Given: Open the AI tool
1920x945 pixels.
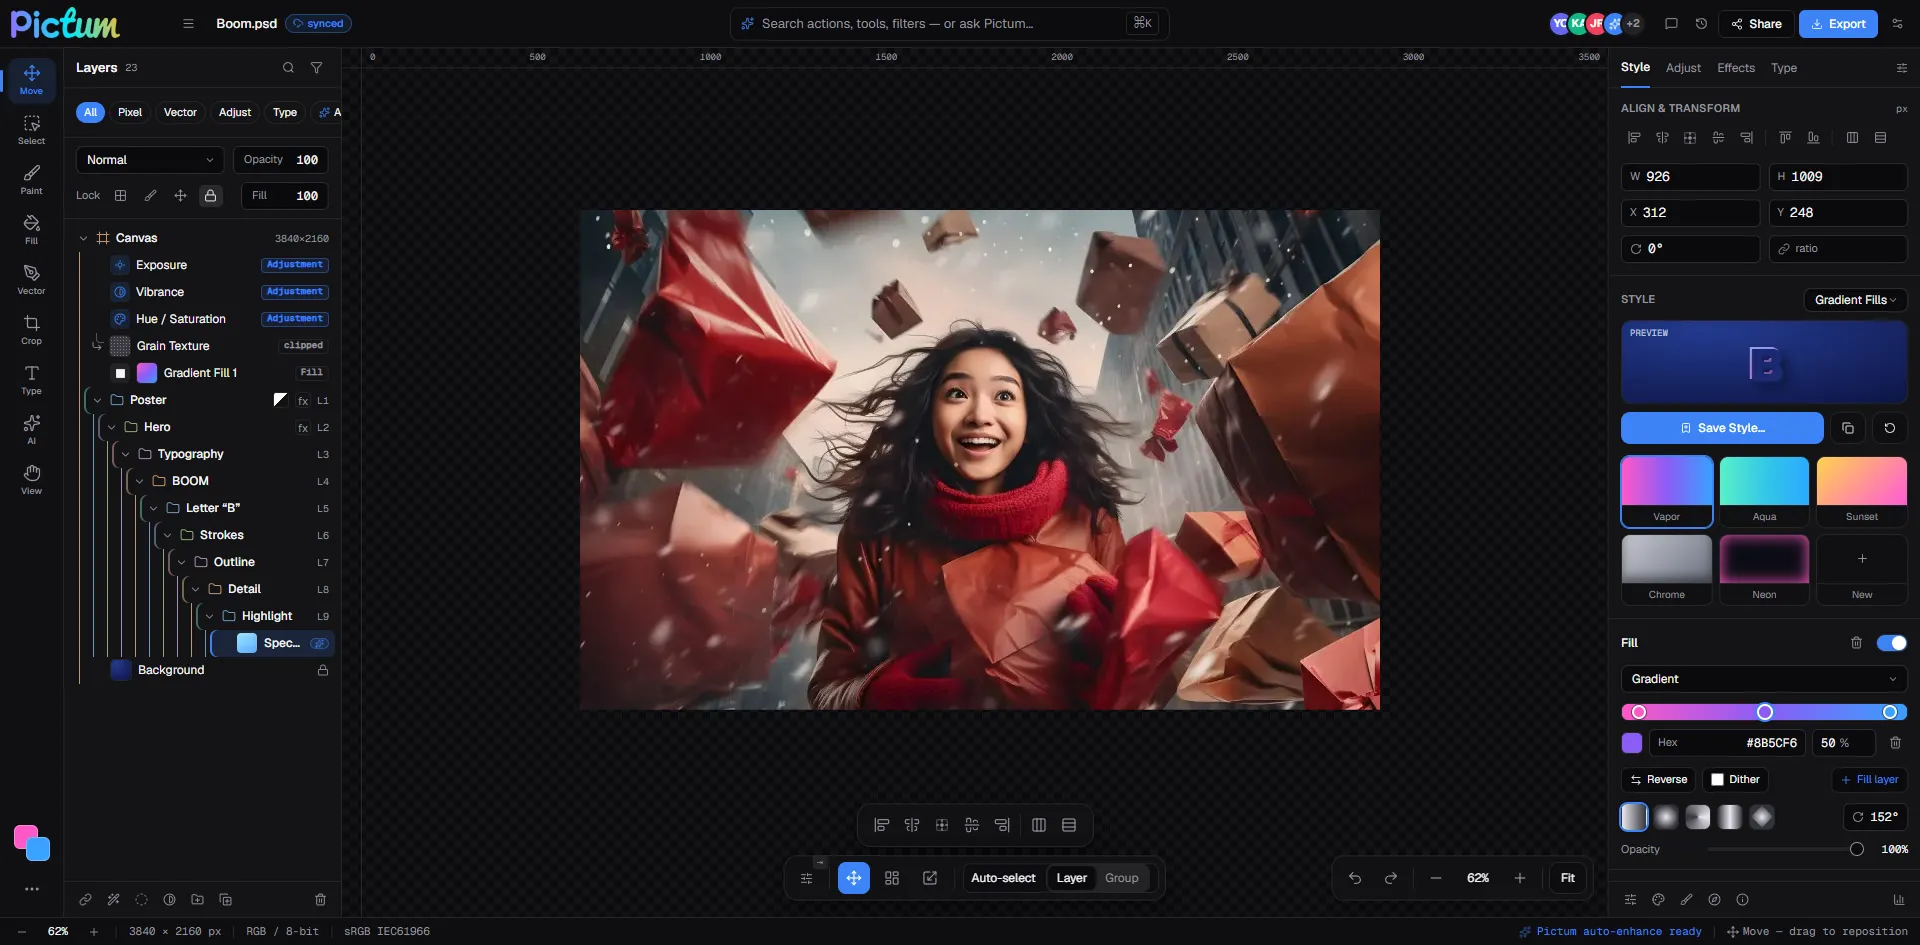Looking at the screenshot, I should point(31,429).
